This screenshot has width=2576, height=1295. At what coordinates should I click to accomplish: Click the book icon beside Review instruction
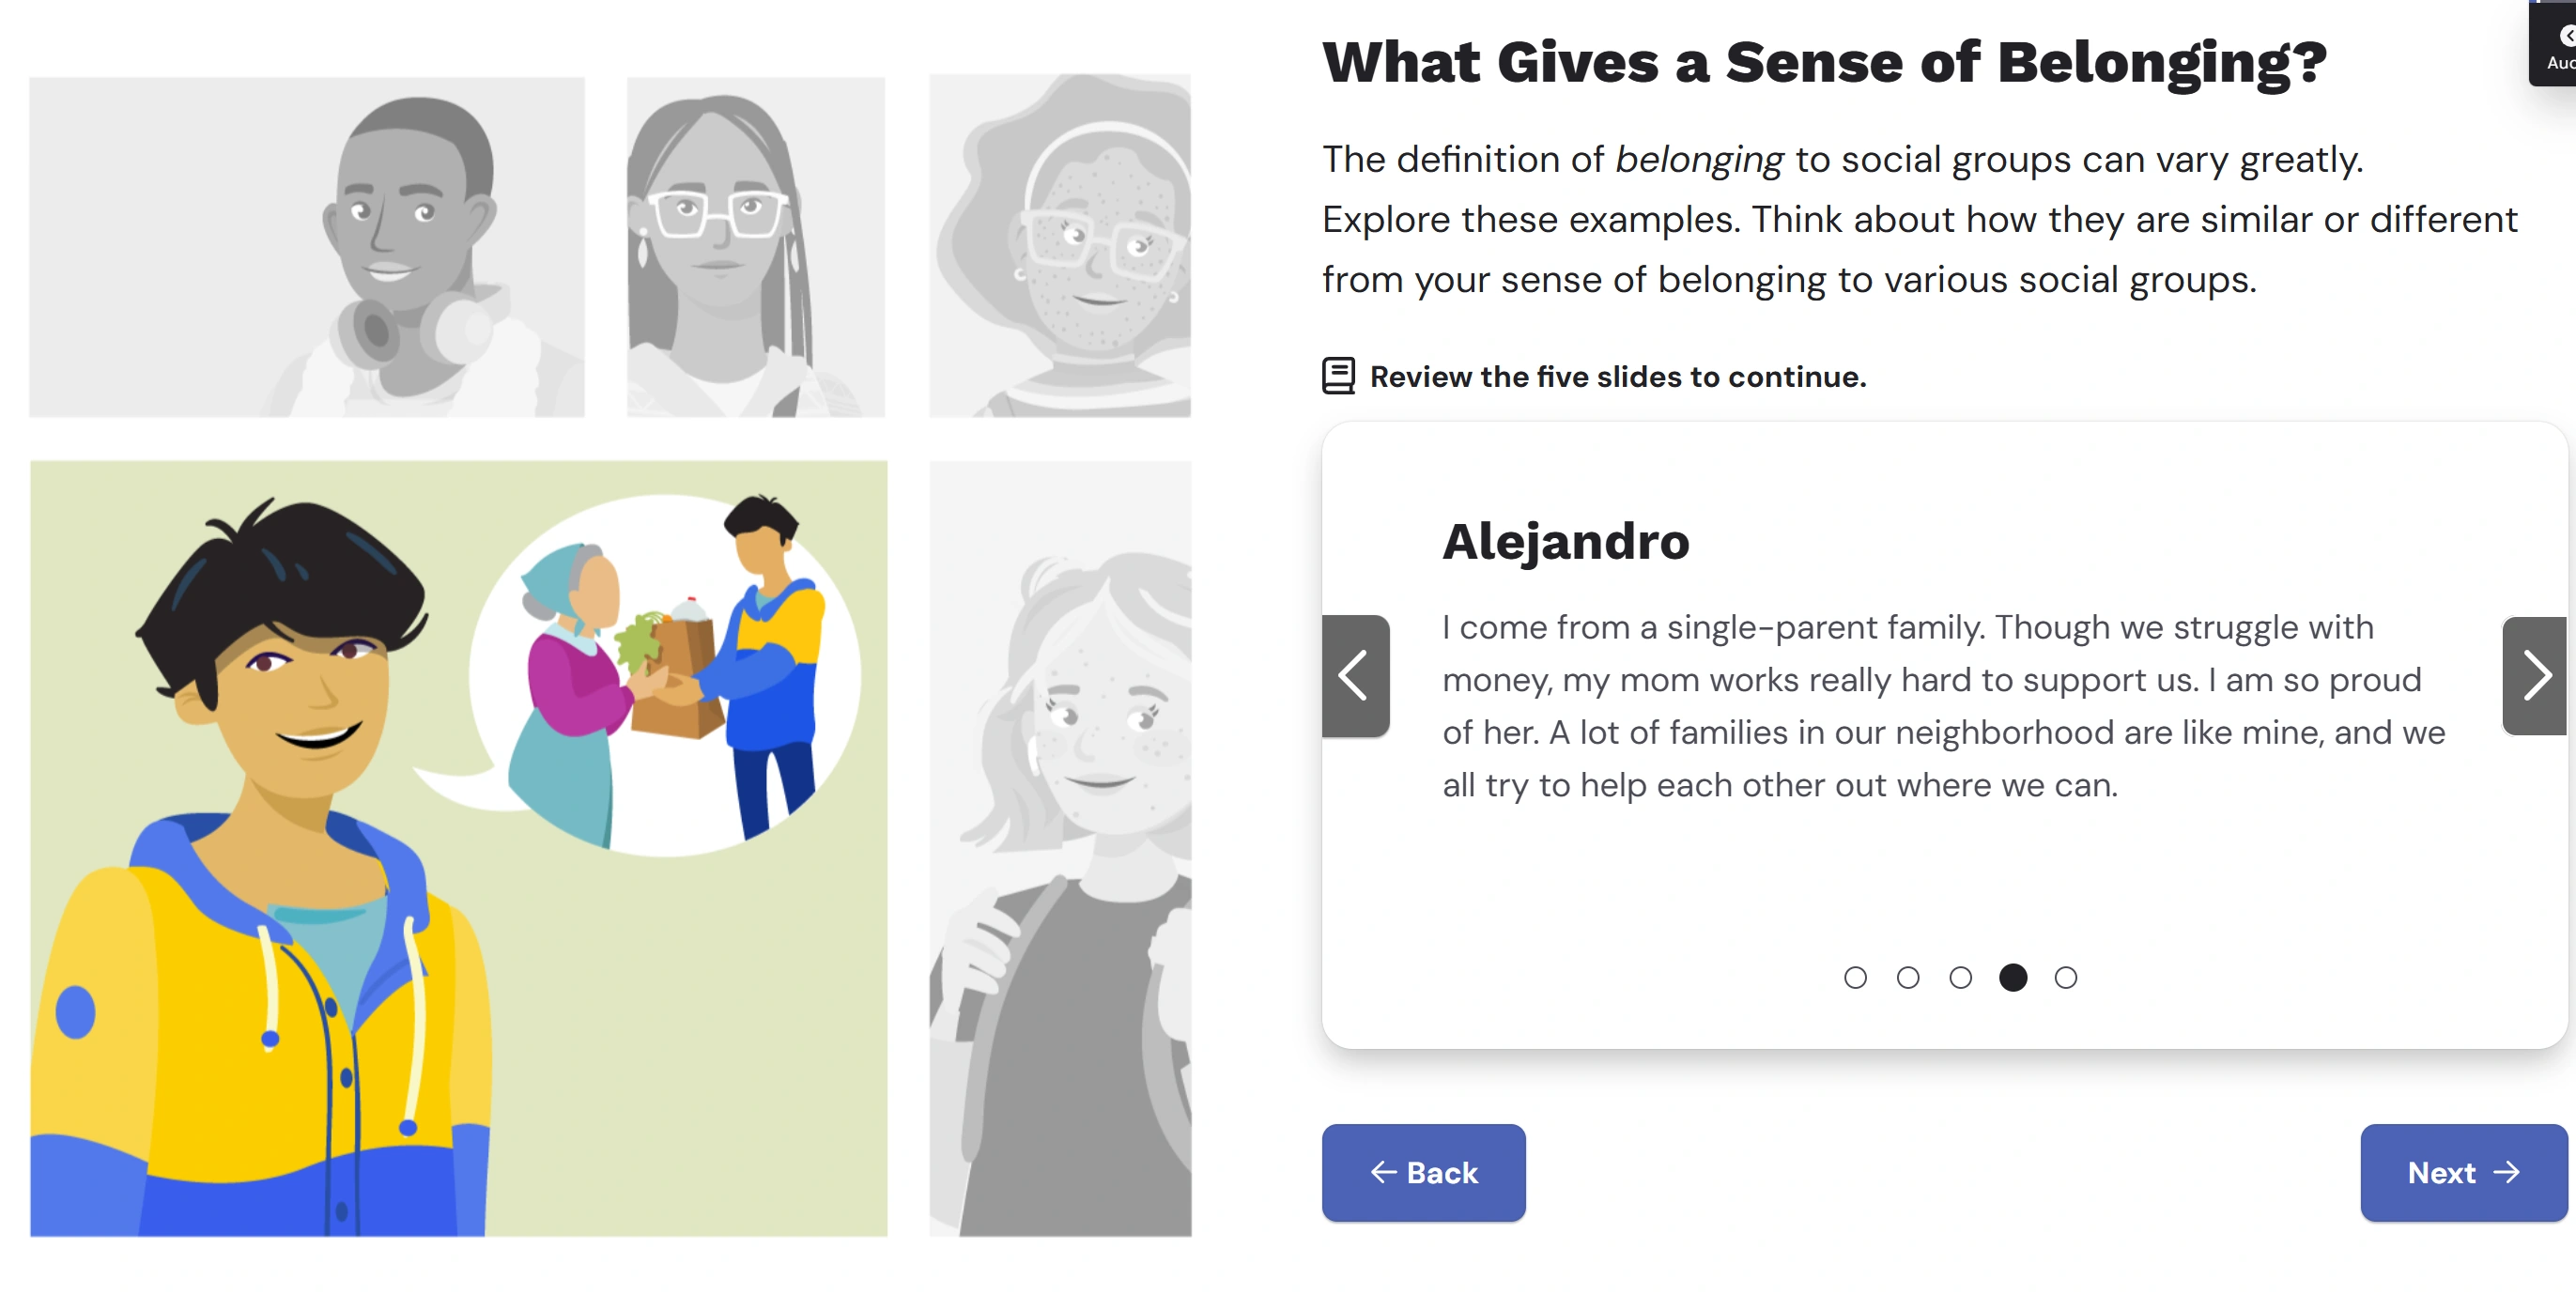click(x=1338, y=376)
